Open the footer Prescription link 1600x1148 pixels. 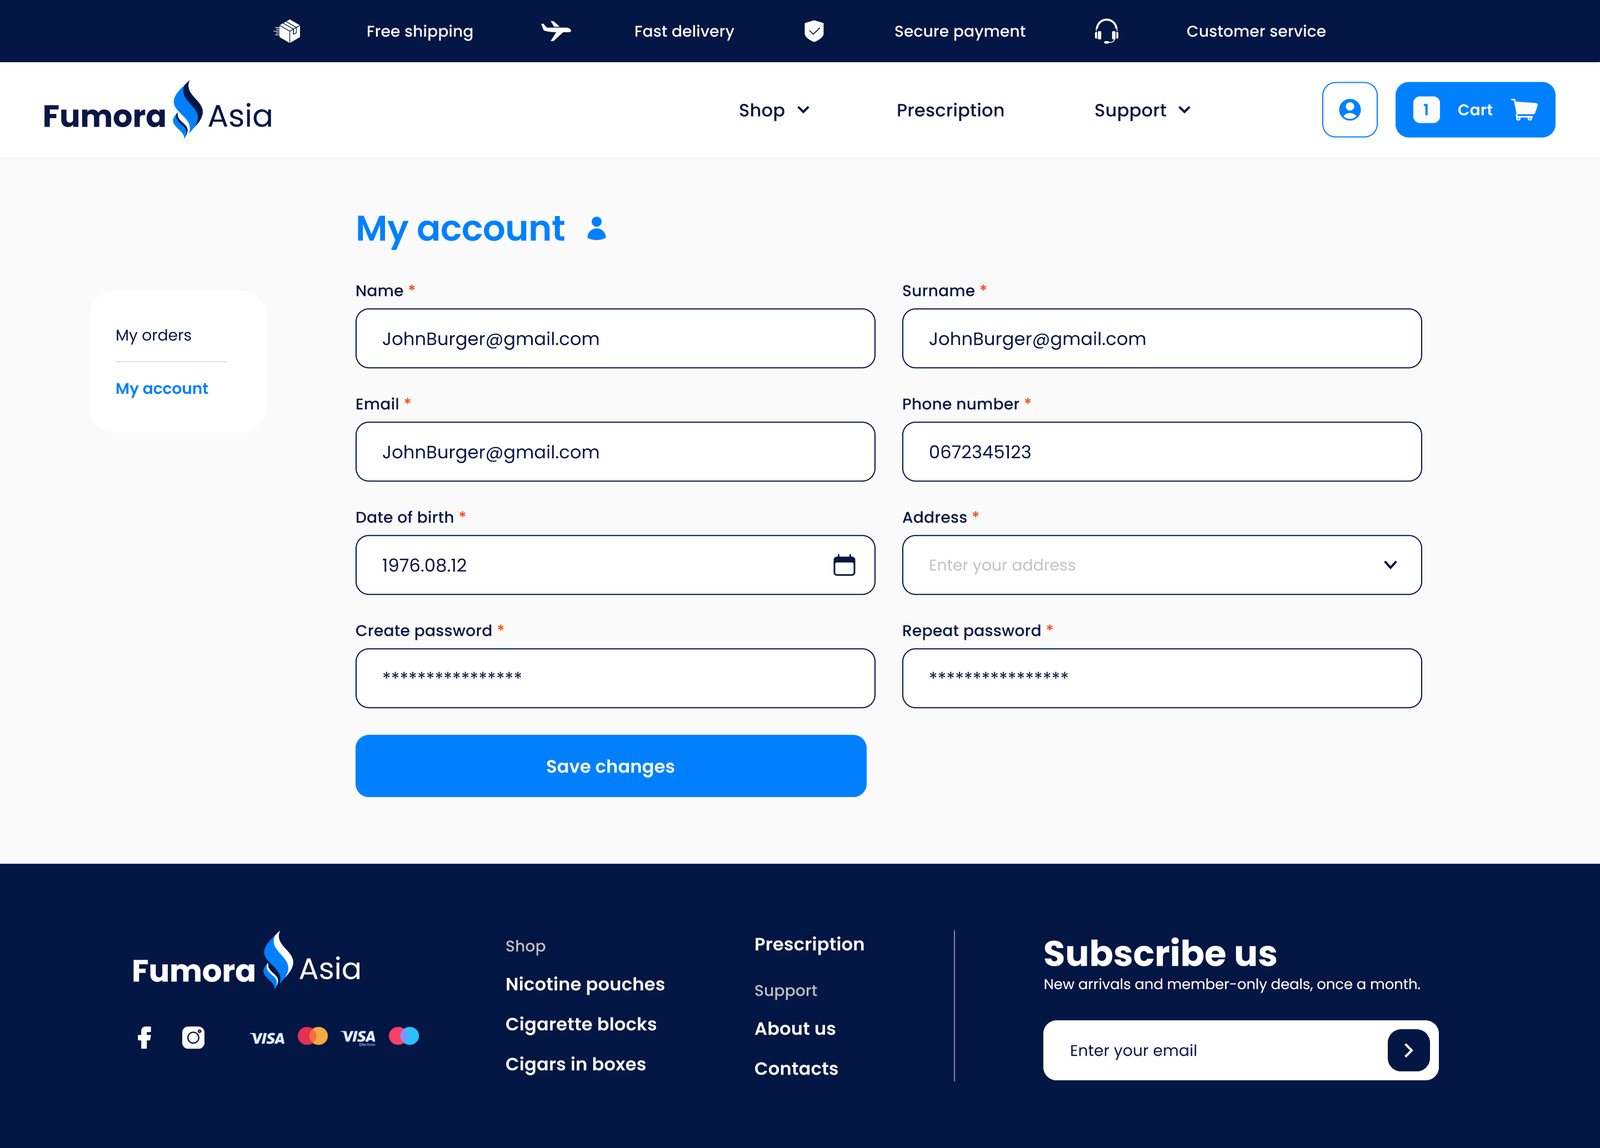point(809,944)
